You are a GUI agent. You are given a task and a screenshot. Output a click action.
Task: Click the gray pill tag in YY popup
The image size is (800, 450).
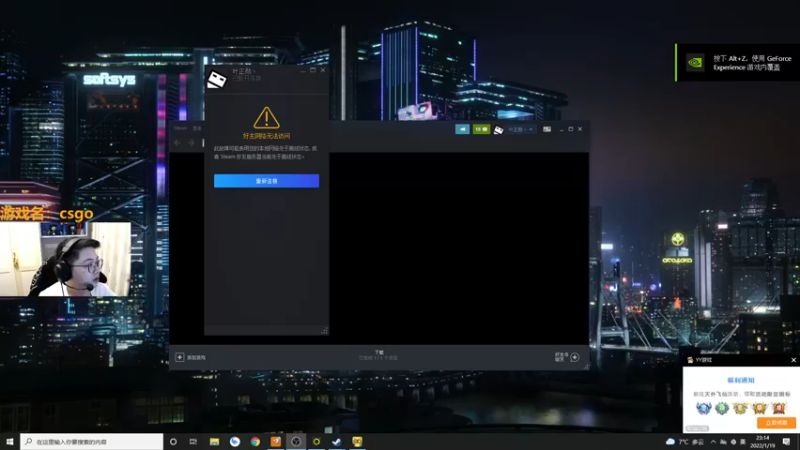coord(697,429)
